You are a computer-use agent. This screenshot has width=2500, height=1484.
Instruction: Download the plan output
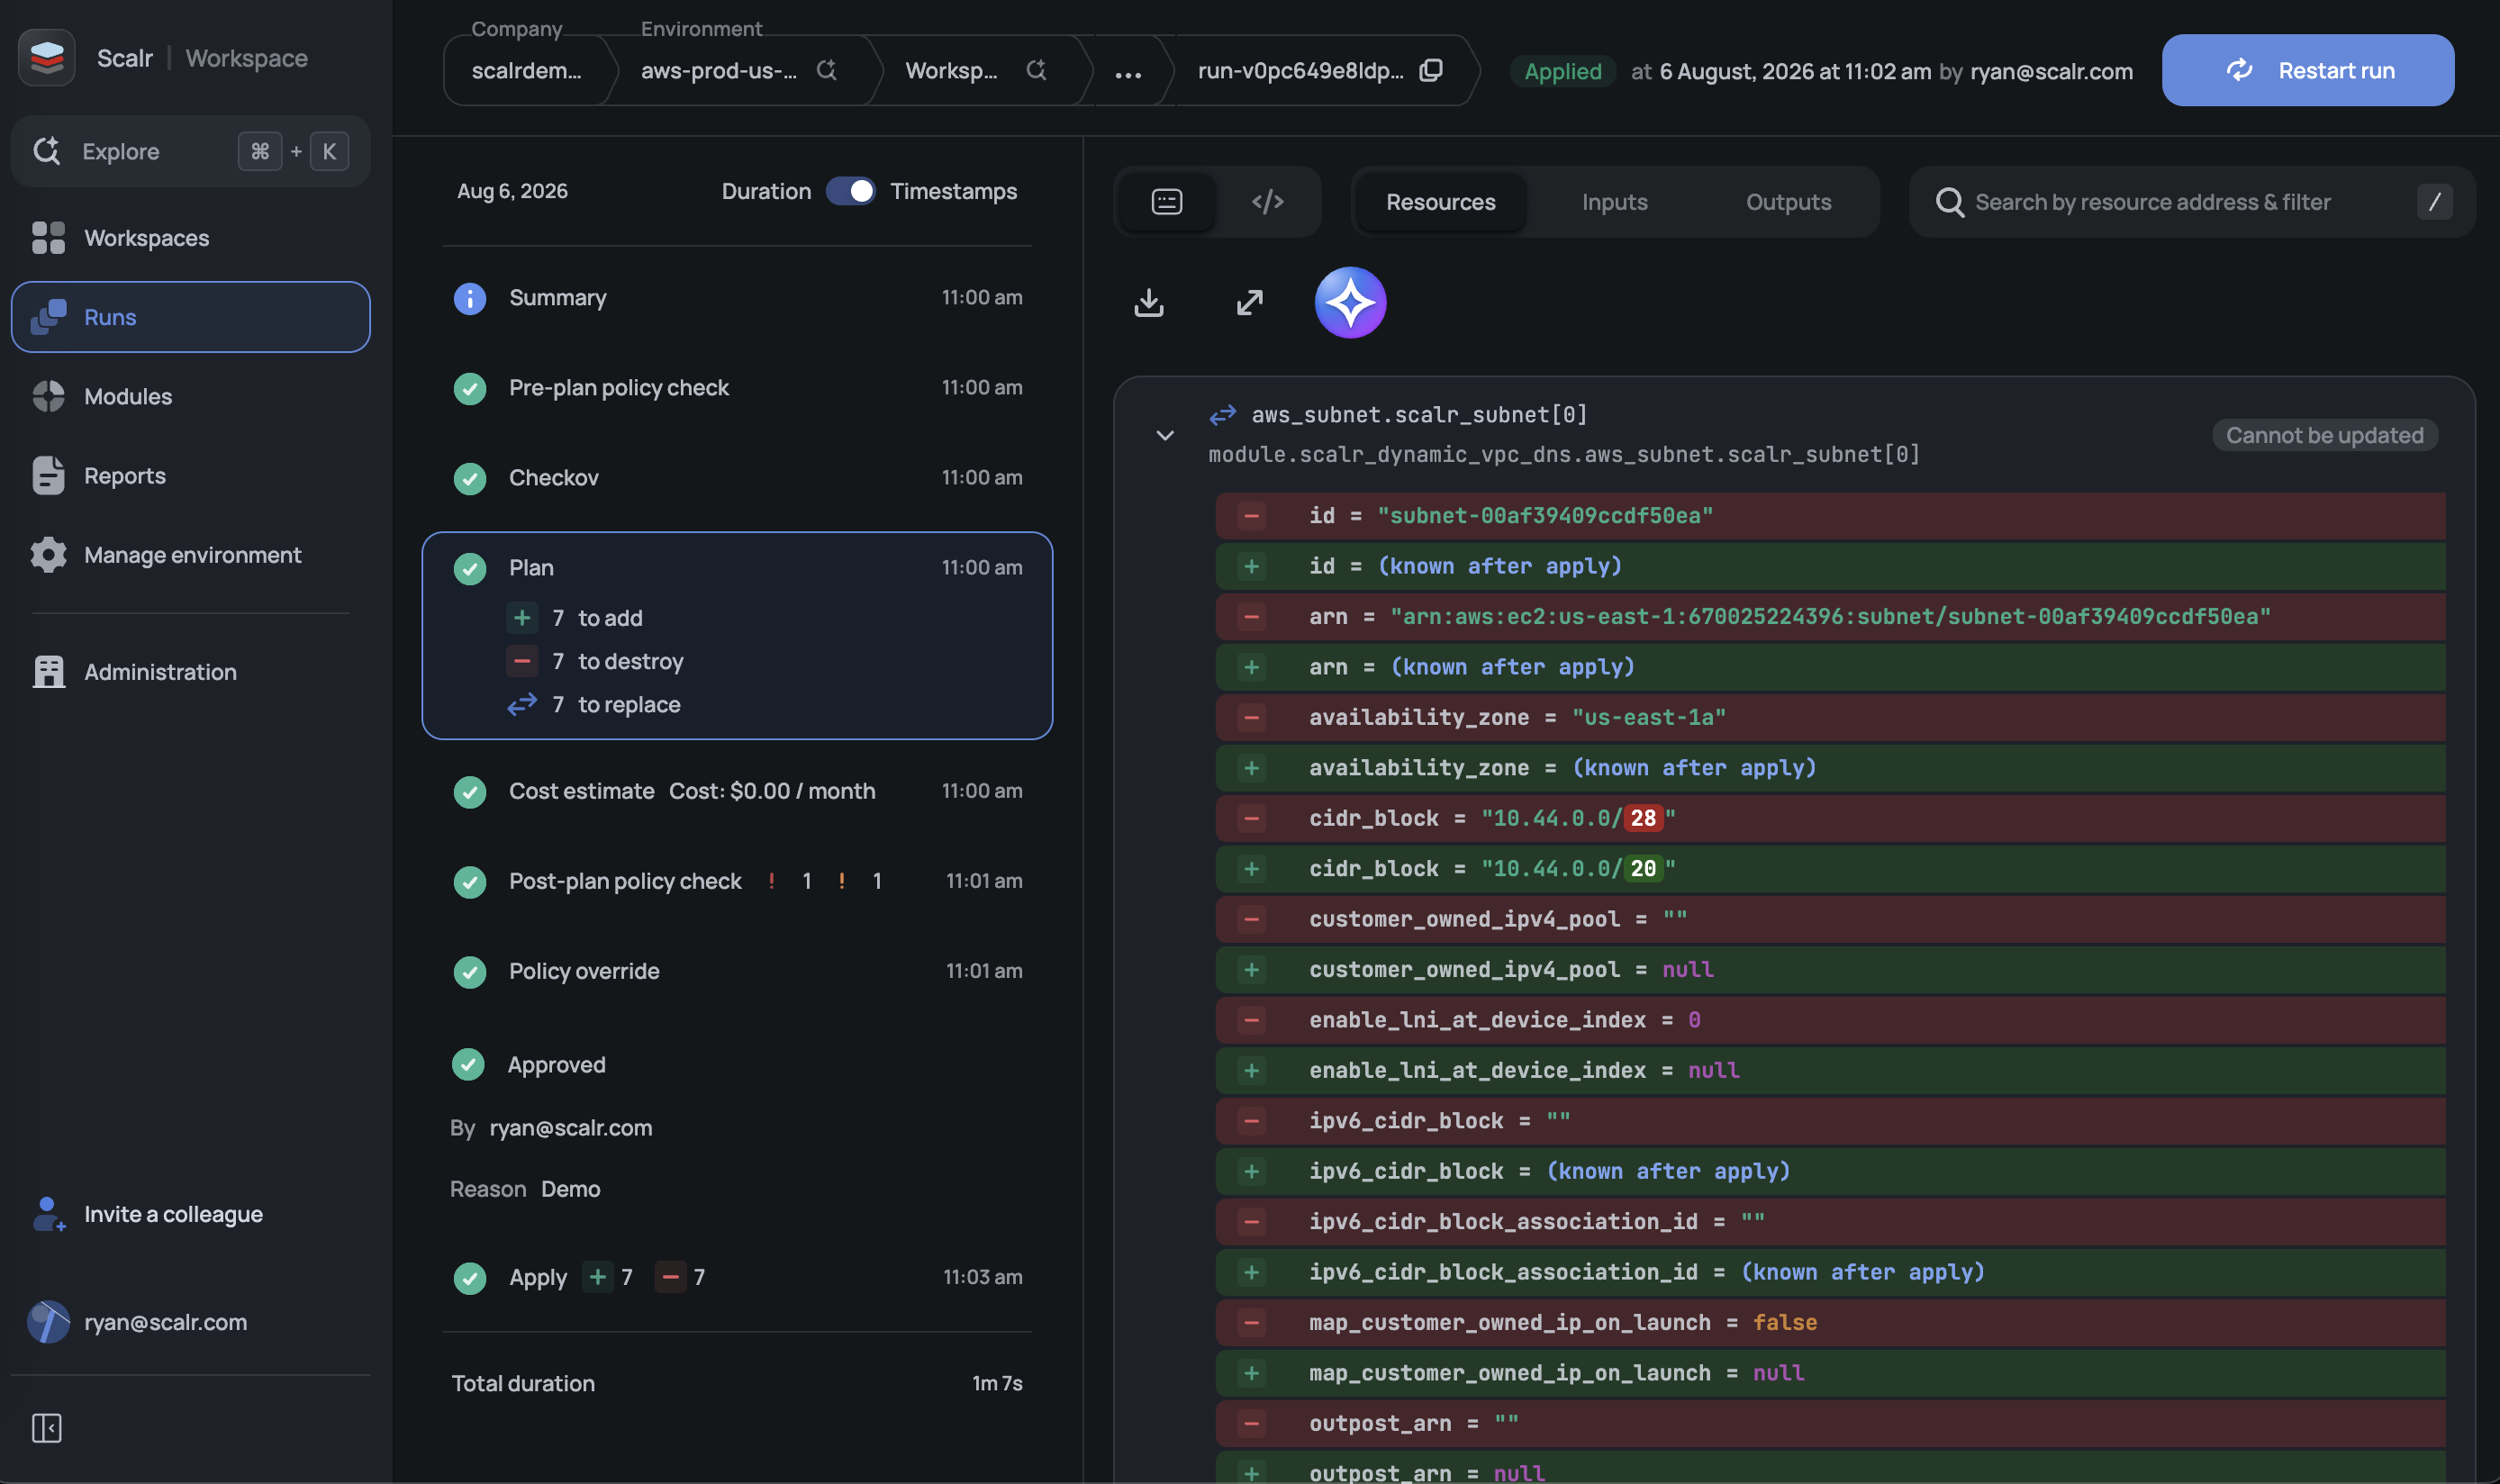click(x=1149, y=302)
